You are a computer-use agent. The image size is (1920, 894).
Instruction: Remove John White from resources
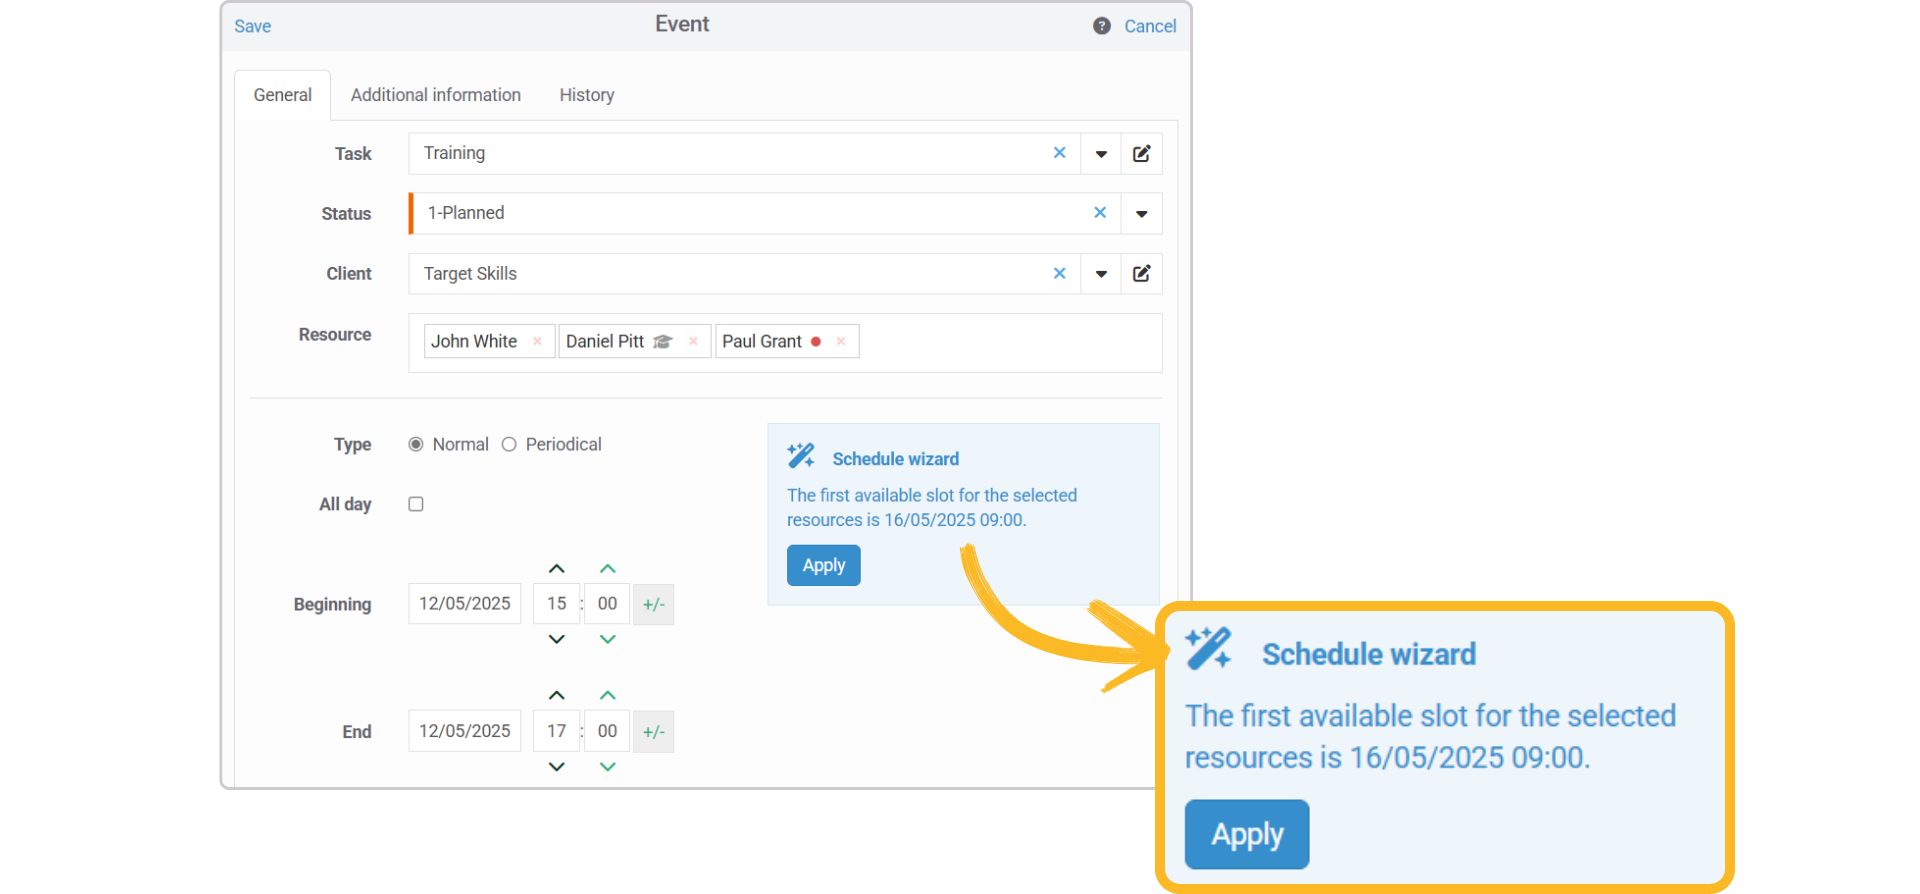coord(537,341)
